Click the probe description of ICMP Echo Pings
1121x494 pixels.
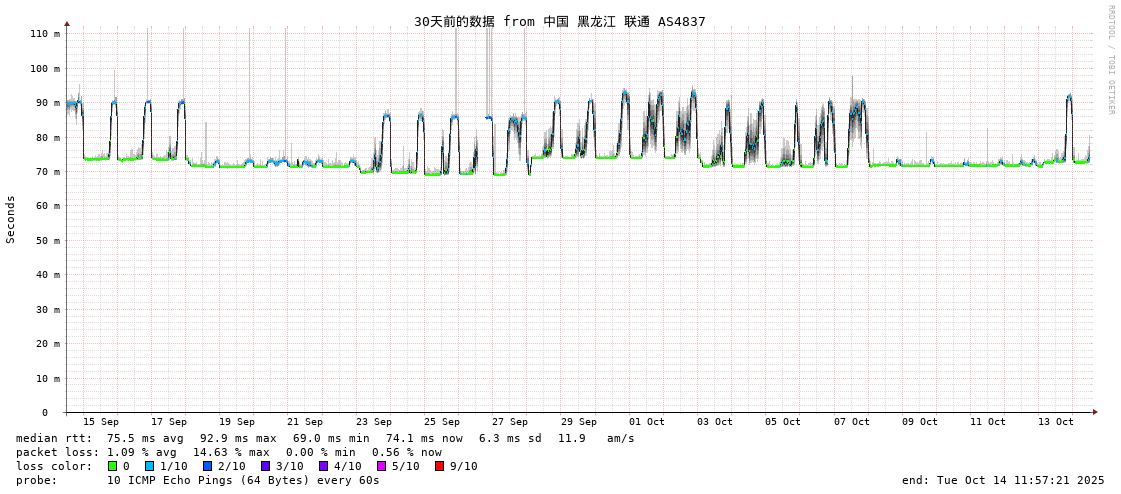[243, 480]
